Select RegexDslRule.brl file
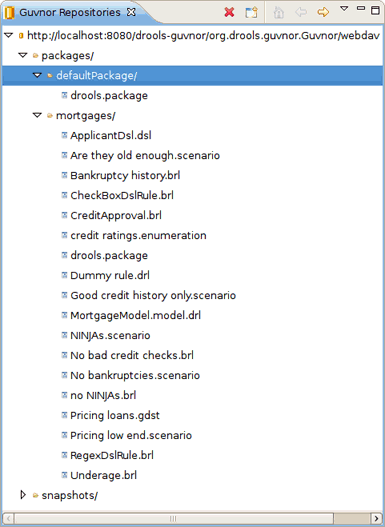 [112, 455]
